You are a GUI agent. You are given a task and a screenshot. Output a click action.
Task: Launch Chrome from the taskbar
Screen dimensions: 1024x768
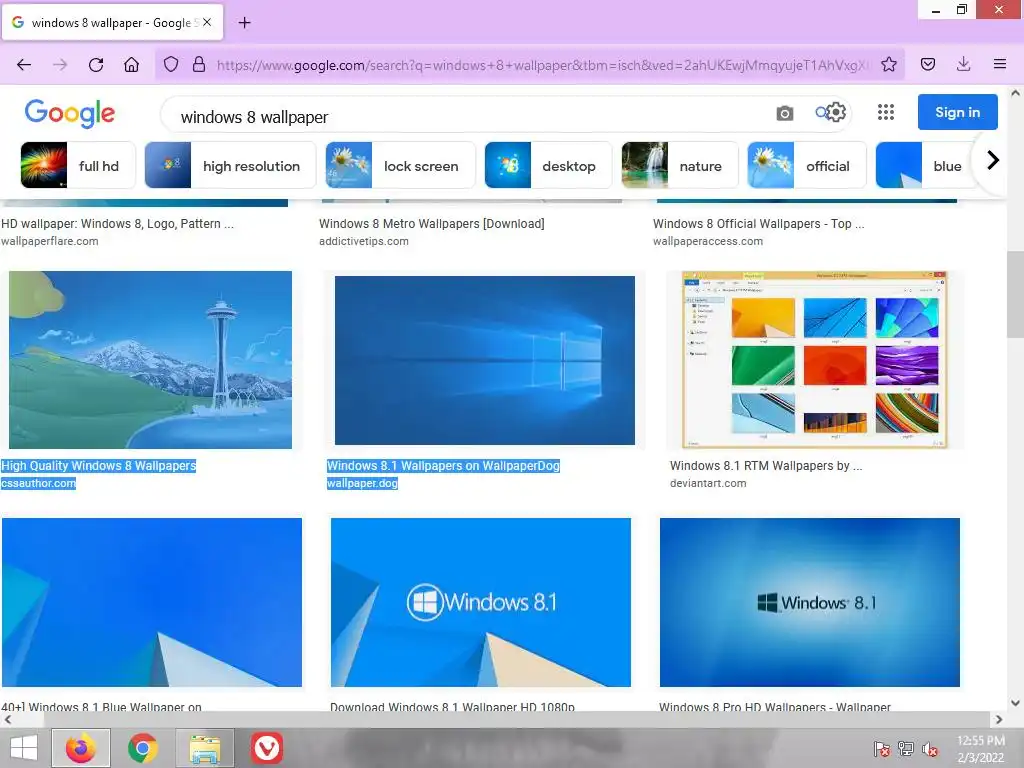click(x=142, y=748)
